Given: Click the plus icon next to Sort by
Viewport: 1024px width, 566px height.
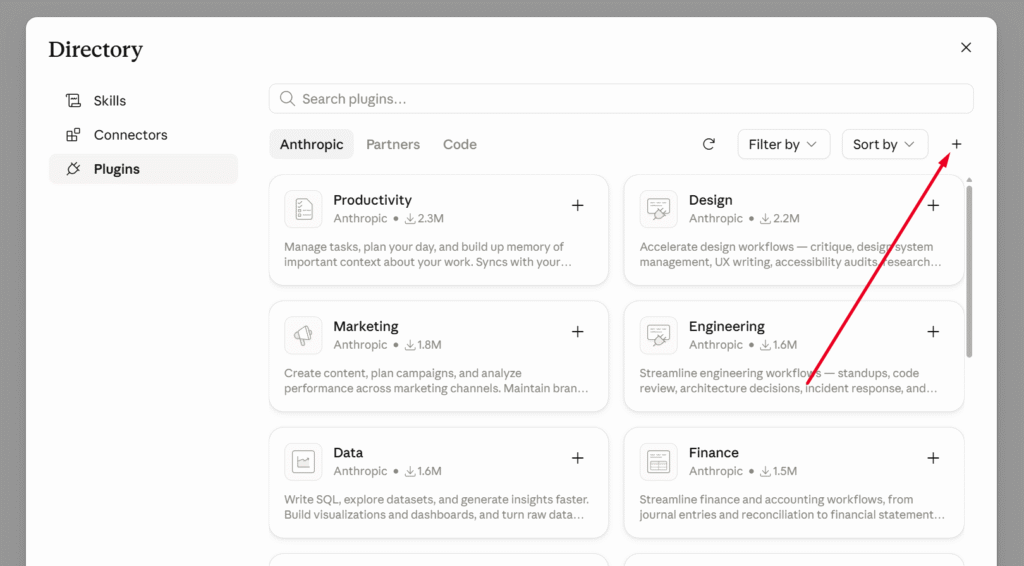Looking at the screenshot, I should 956,144.
